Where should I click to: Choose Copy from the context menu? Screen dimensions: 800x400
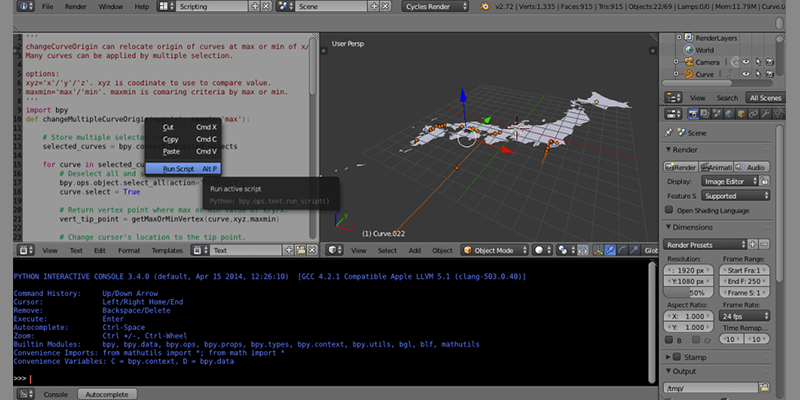pos(184,139)
